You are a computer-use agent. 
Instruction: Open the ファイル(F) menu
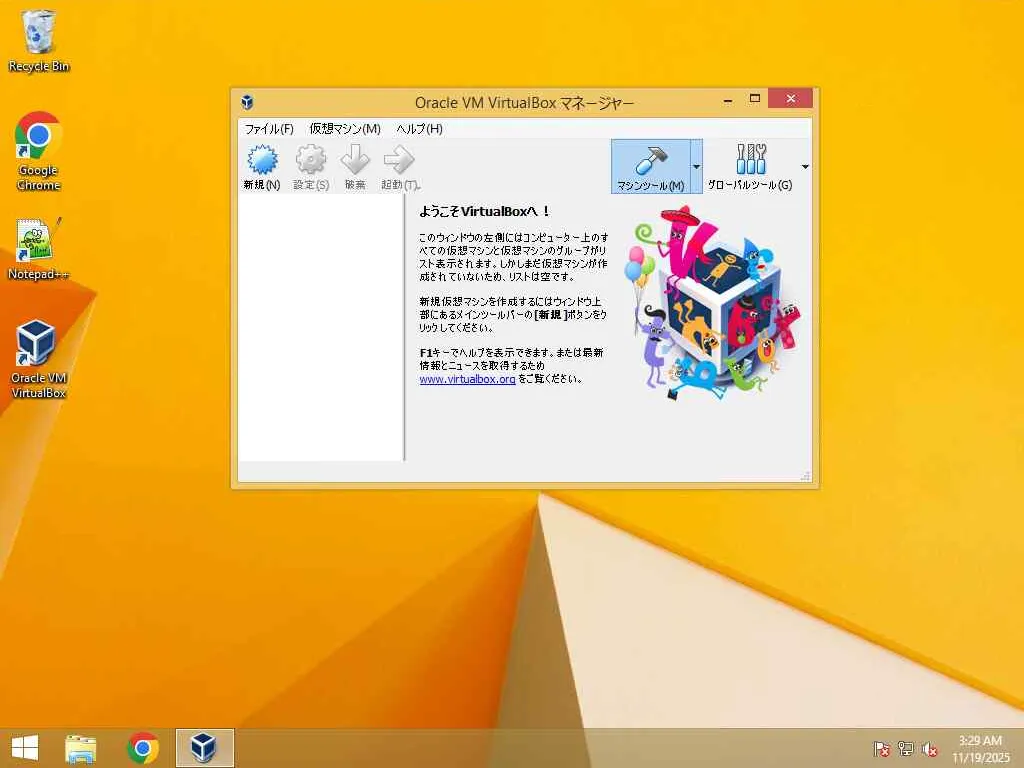(269, 129)
